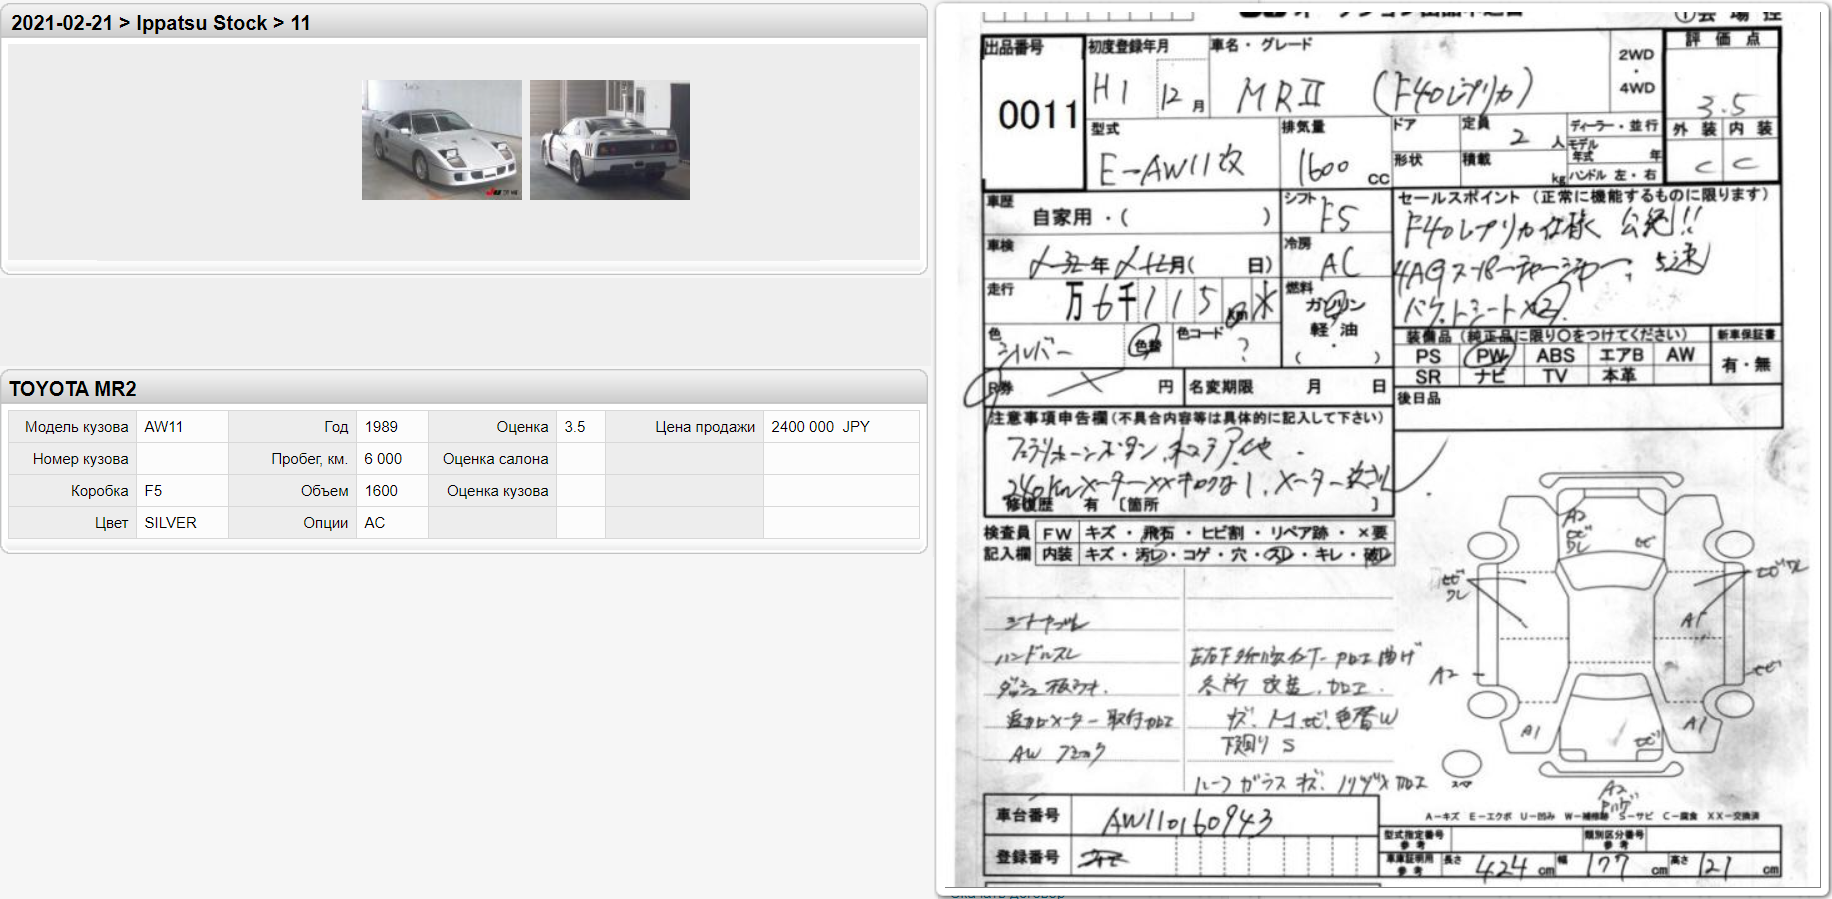Screen dimensions: 1832x899
Task: Select the engine volume value '1600'
Action: tap(381, 491)
